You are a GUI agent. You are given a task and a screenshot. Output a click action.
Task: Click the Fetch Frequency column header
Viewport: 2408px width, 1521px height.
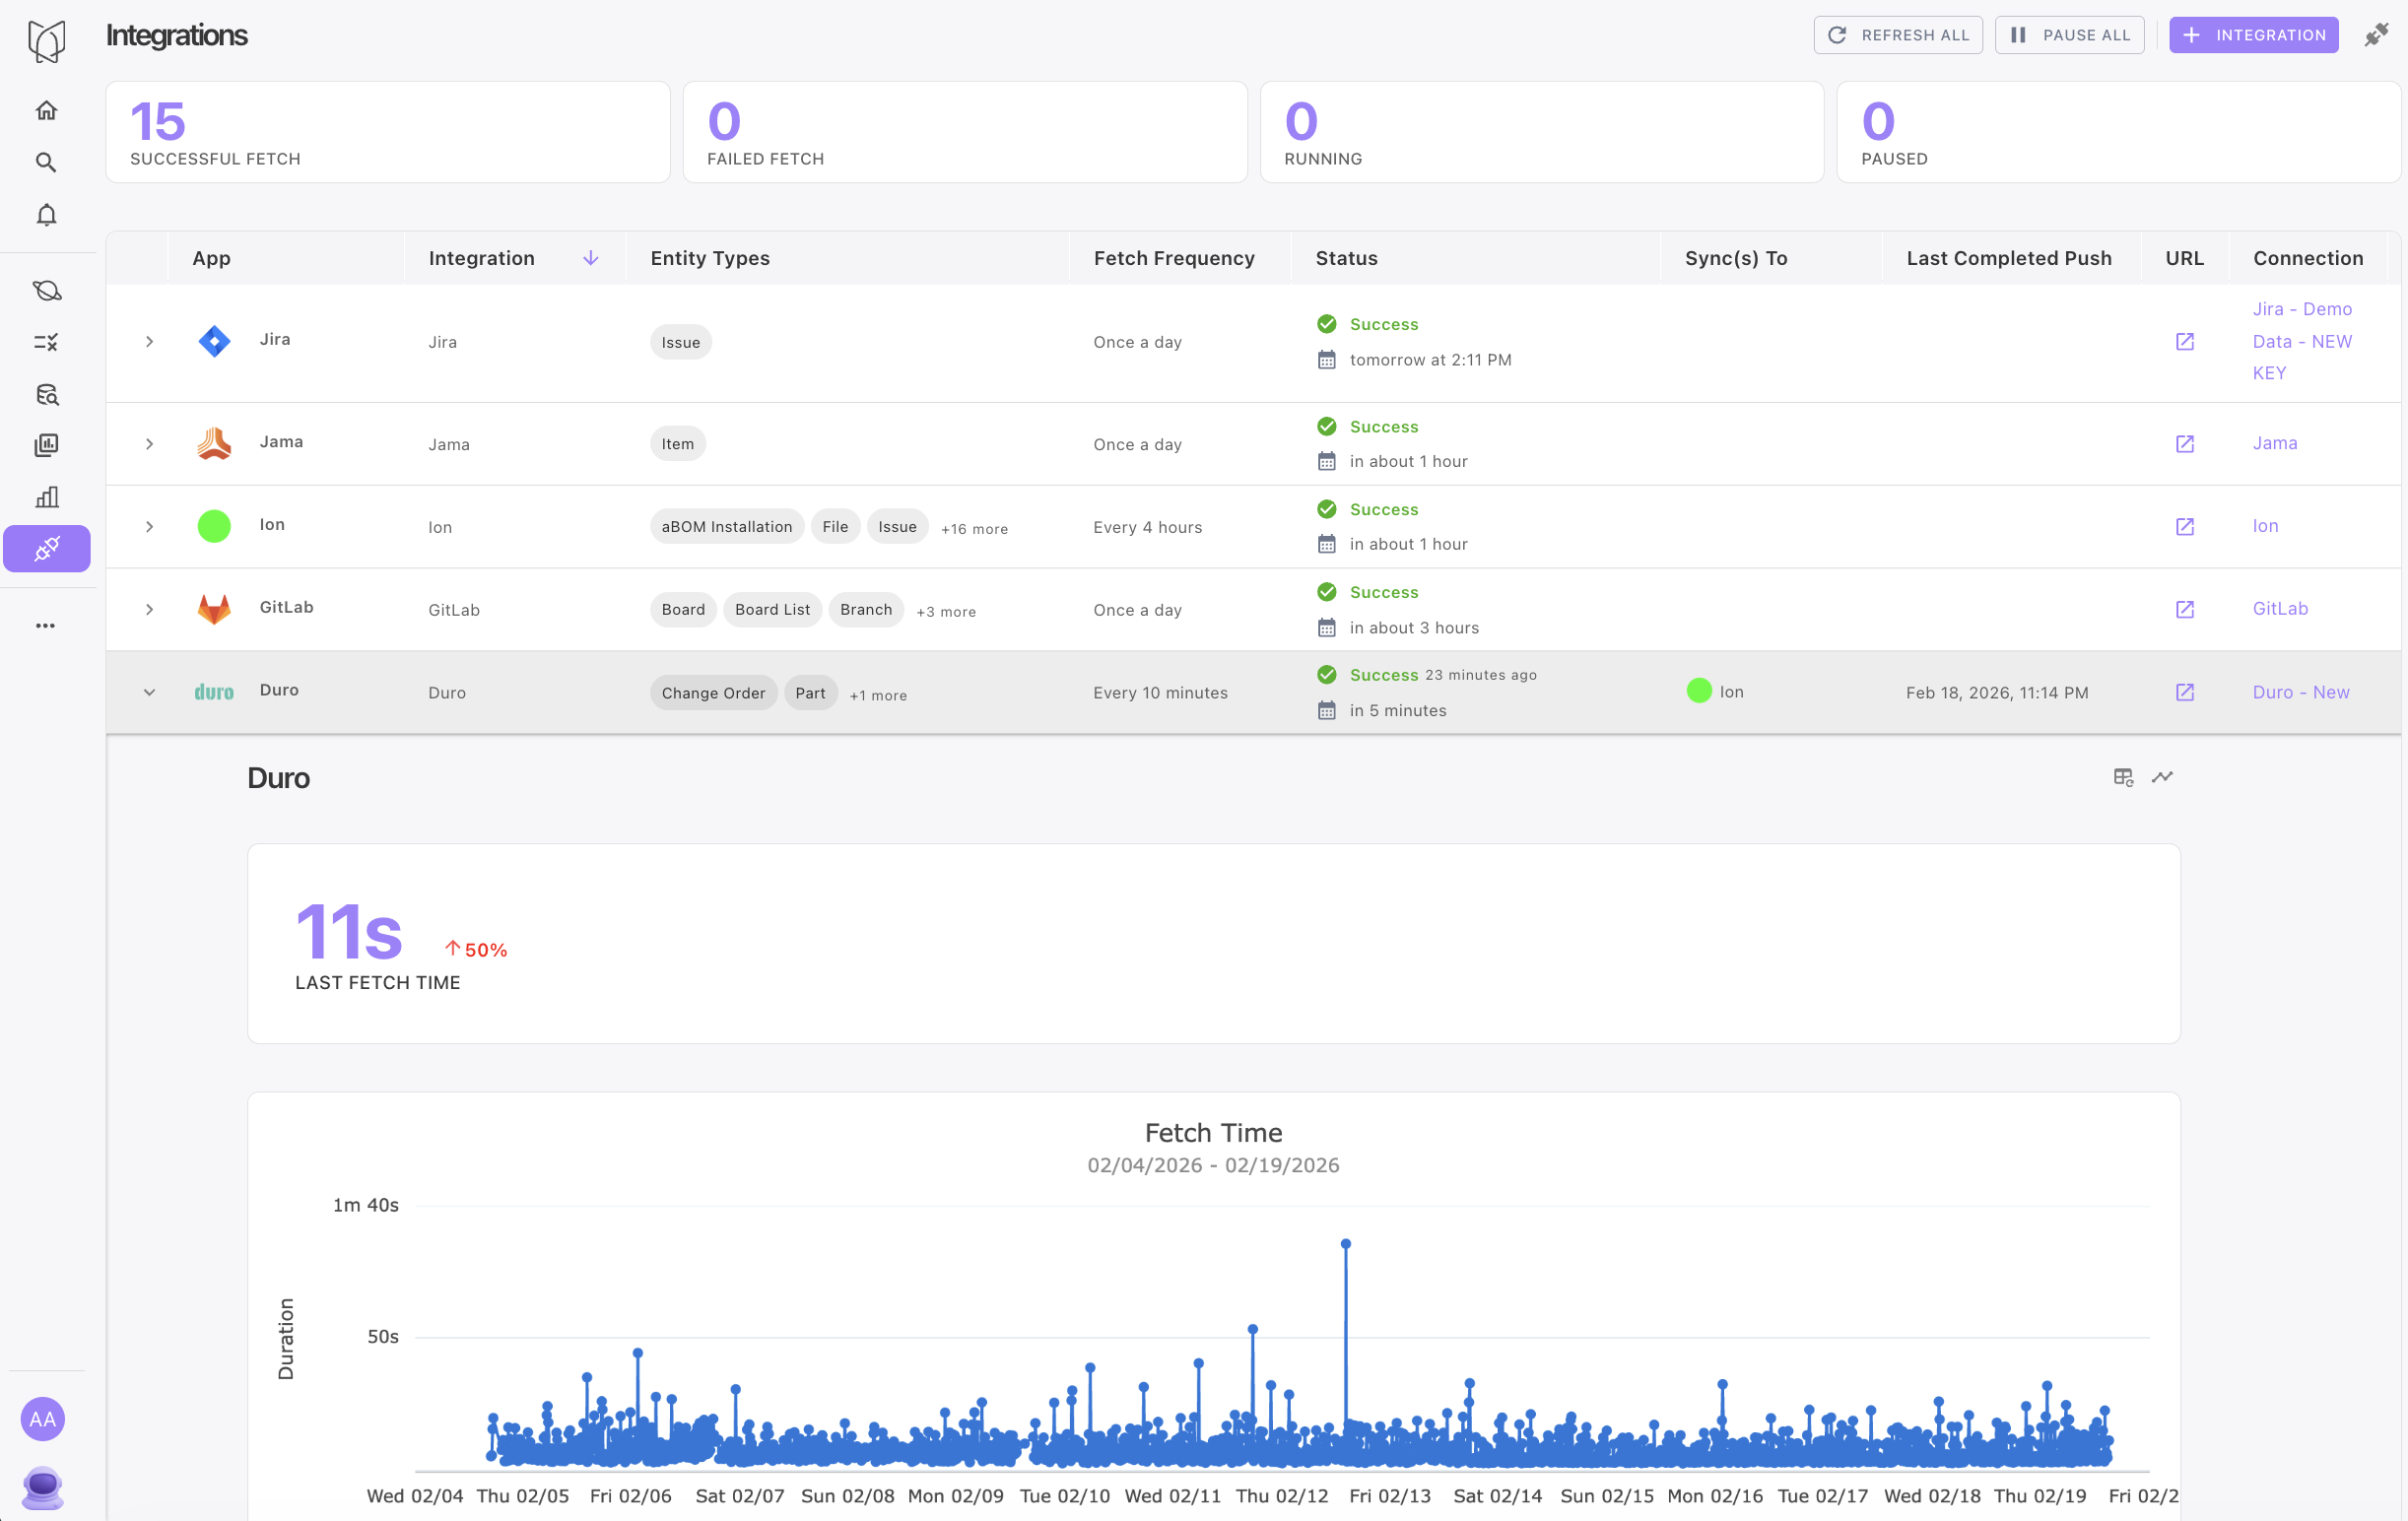(x=1173, y=258)
